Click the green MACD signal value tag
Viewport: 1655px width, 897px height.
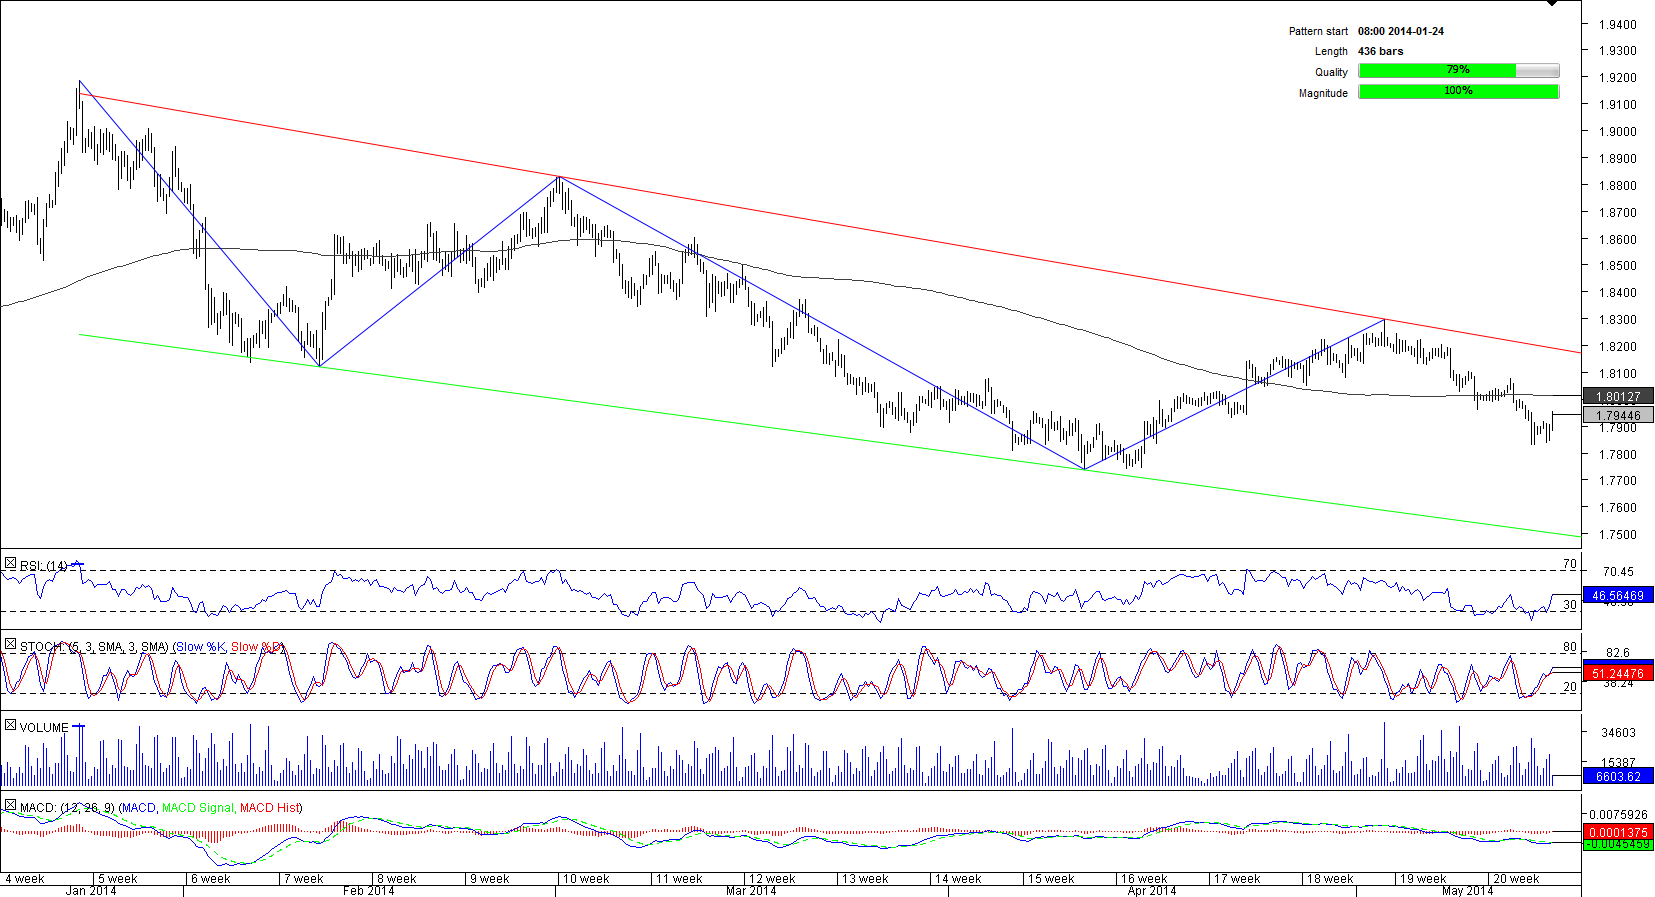(1618, 845)
